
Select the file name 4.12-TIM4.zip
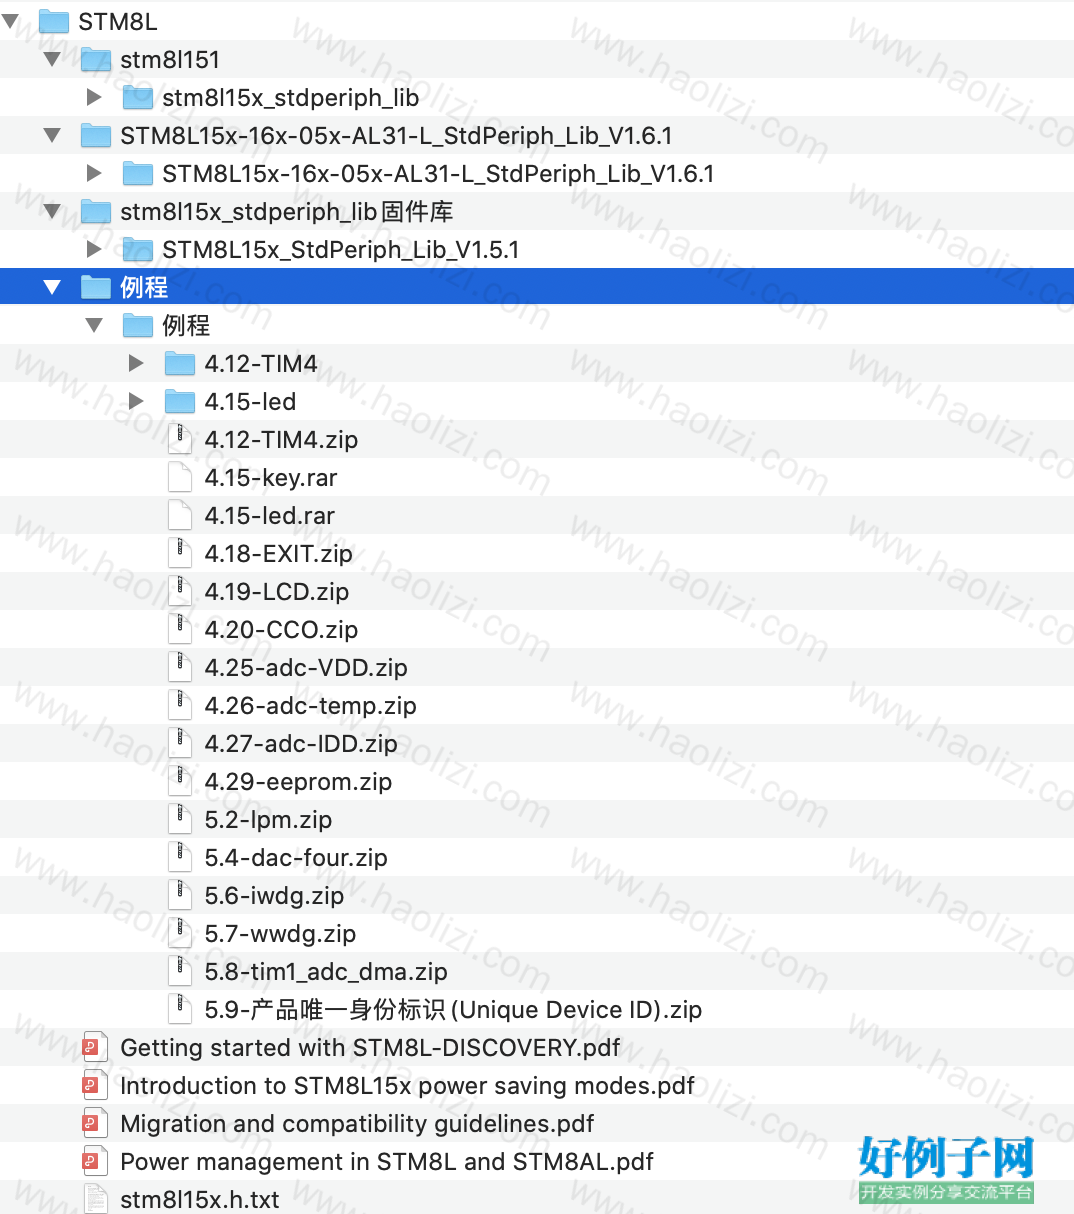(x=281, y=440)
